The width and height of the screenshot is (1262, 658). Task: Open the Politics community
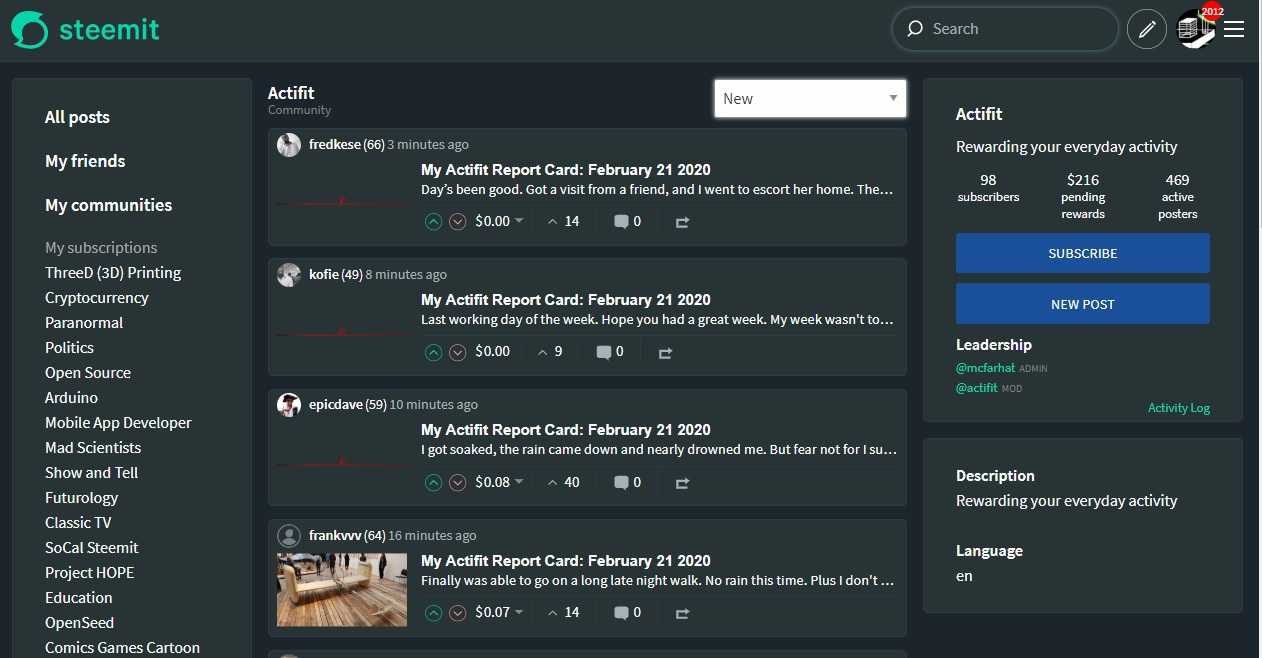[x=69, y=348]
